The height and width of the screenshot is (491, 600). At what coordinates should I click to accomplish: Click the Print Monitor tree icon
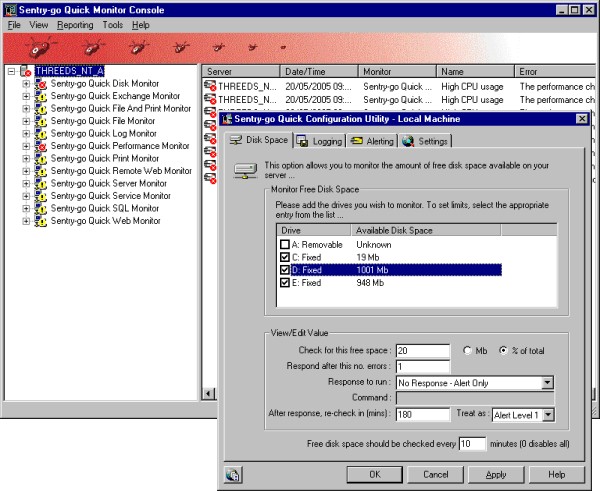click(x=40, y=158)
